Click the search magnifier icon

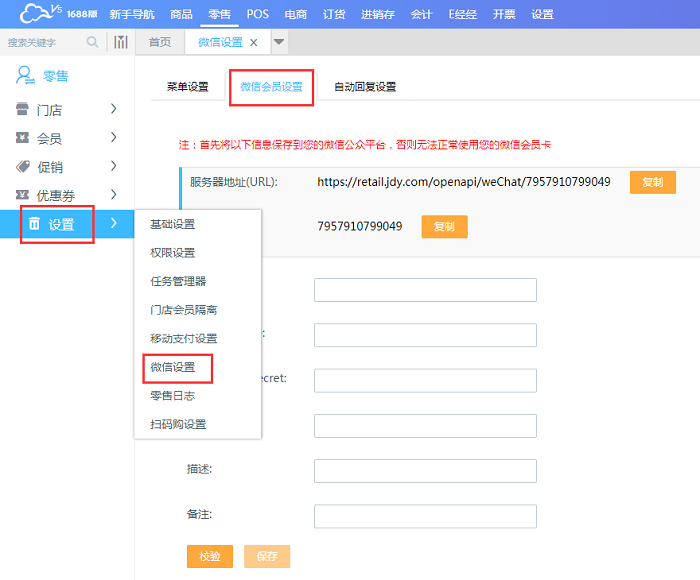(93, 42)
